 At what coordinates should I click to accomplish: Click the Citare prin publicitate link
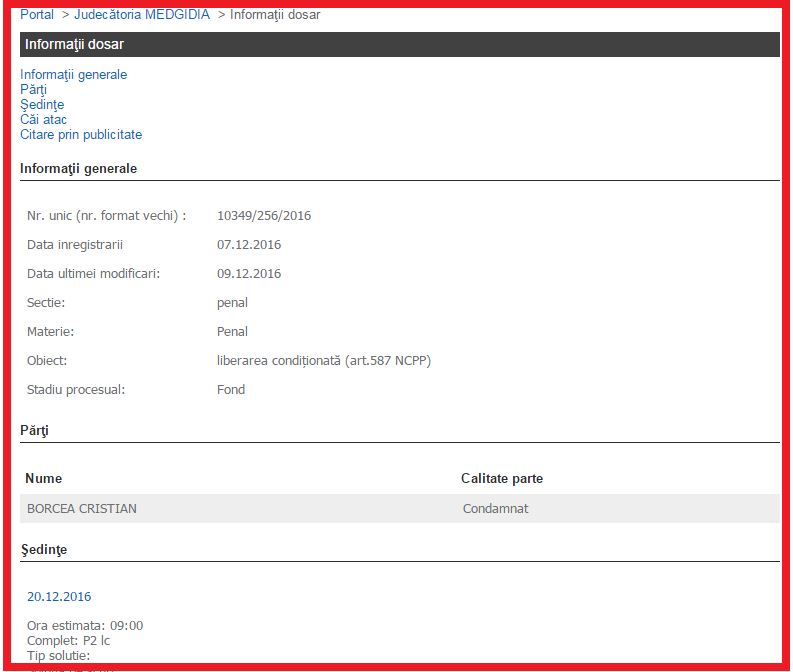tap(81, 135)
